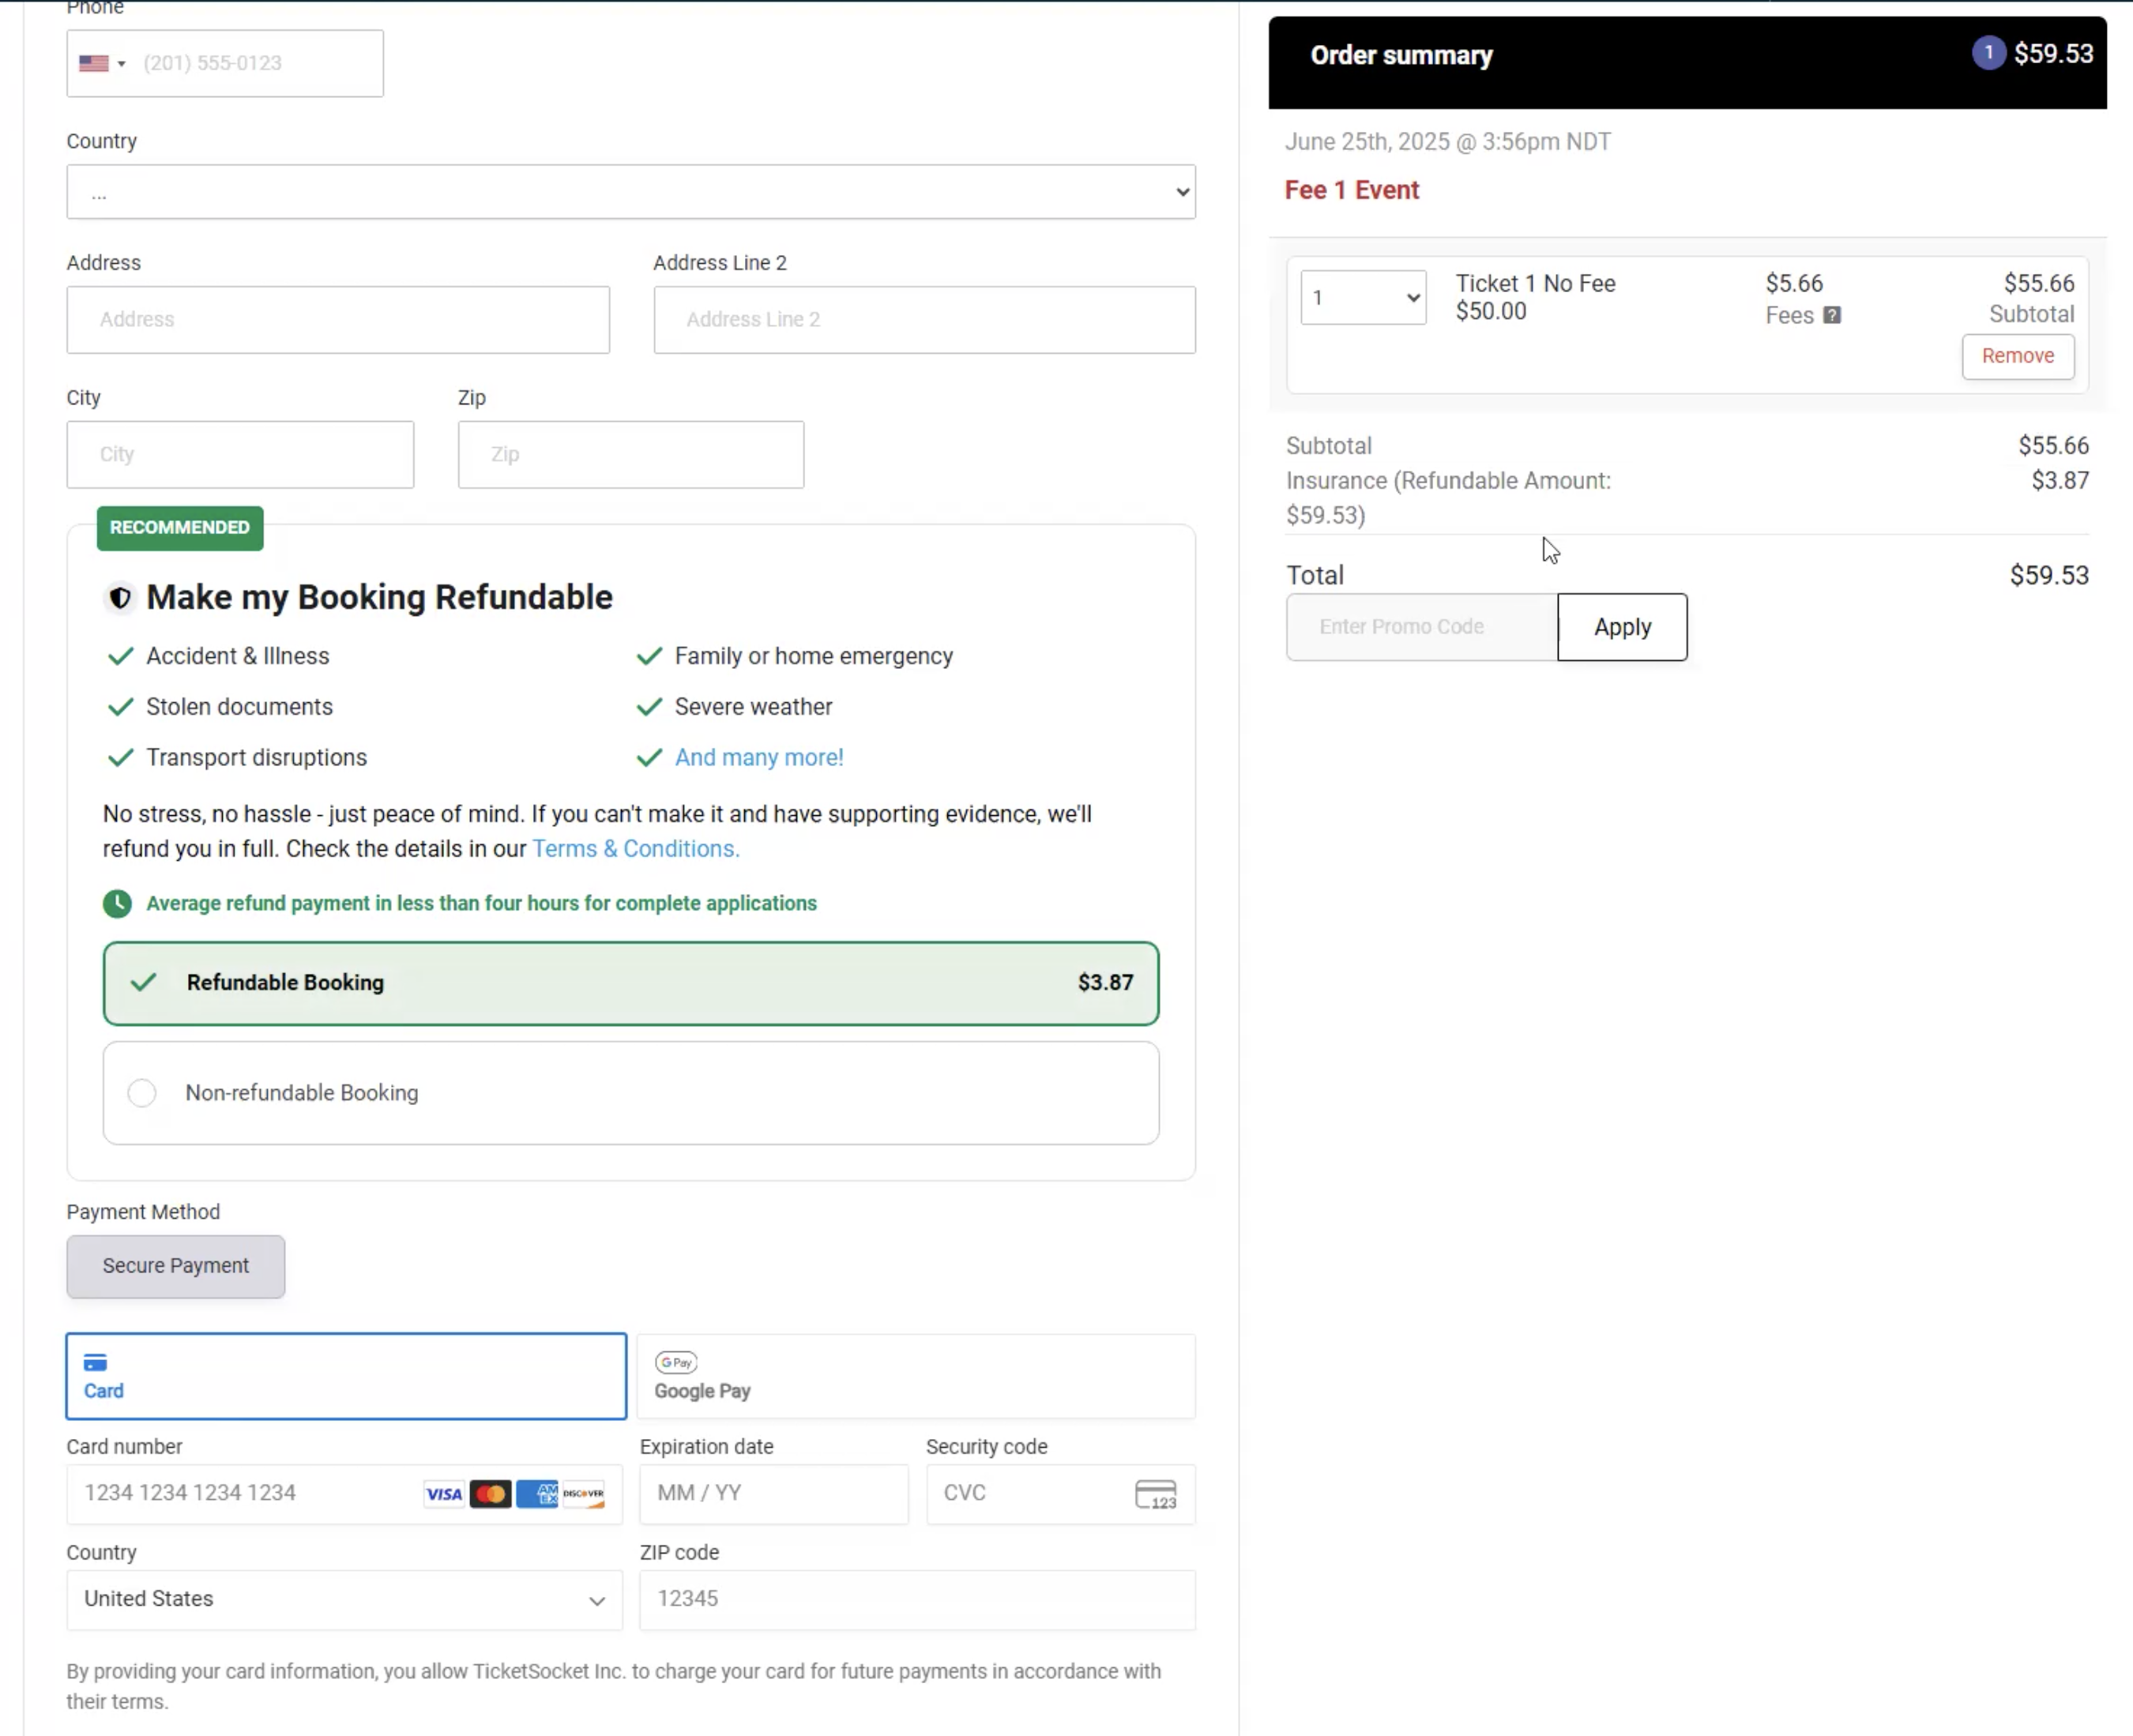This screenshot has width=2133, height=1736.
Task: Click the checkmark beside Transport disruptions
Action: (x=121, y=758)
